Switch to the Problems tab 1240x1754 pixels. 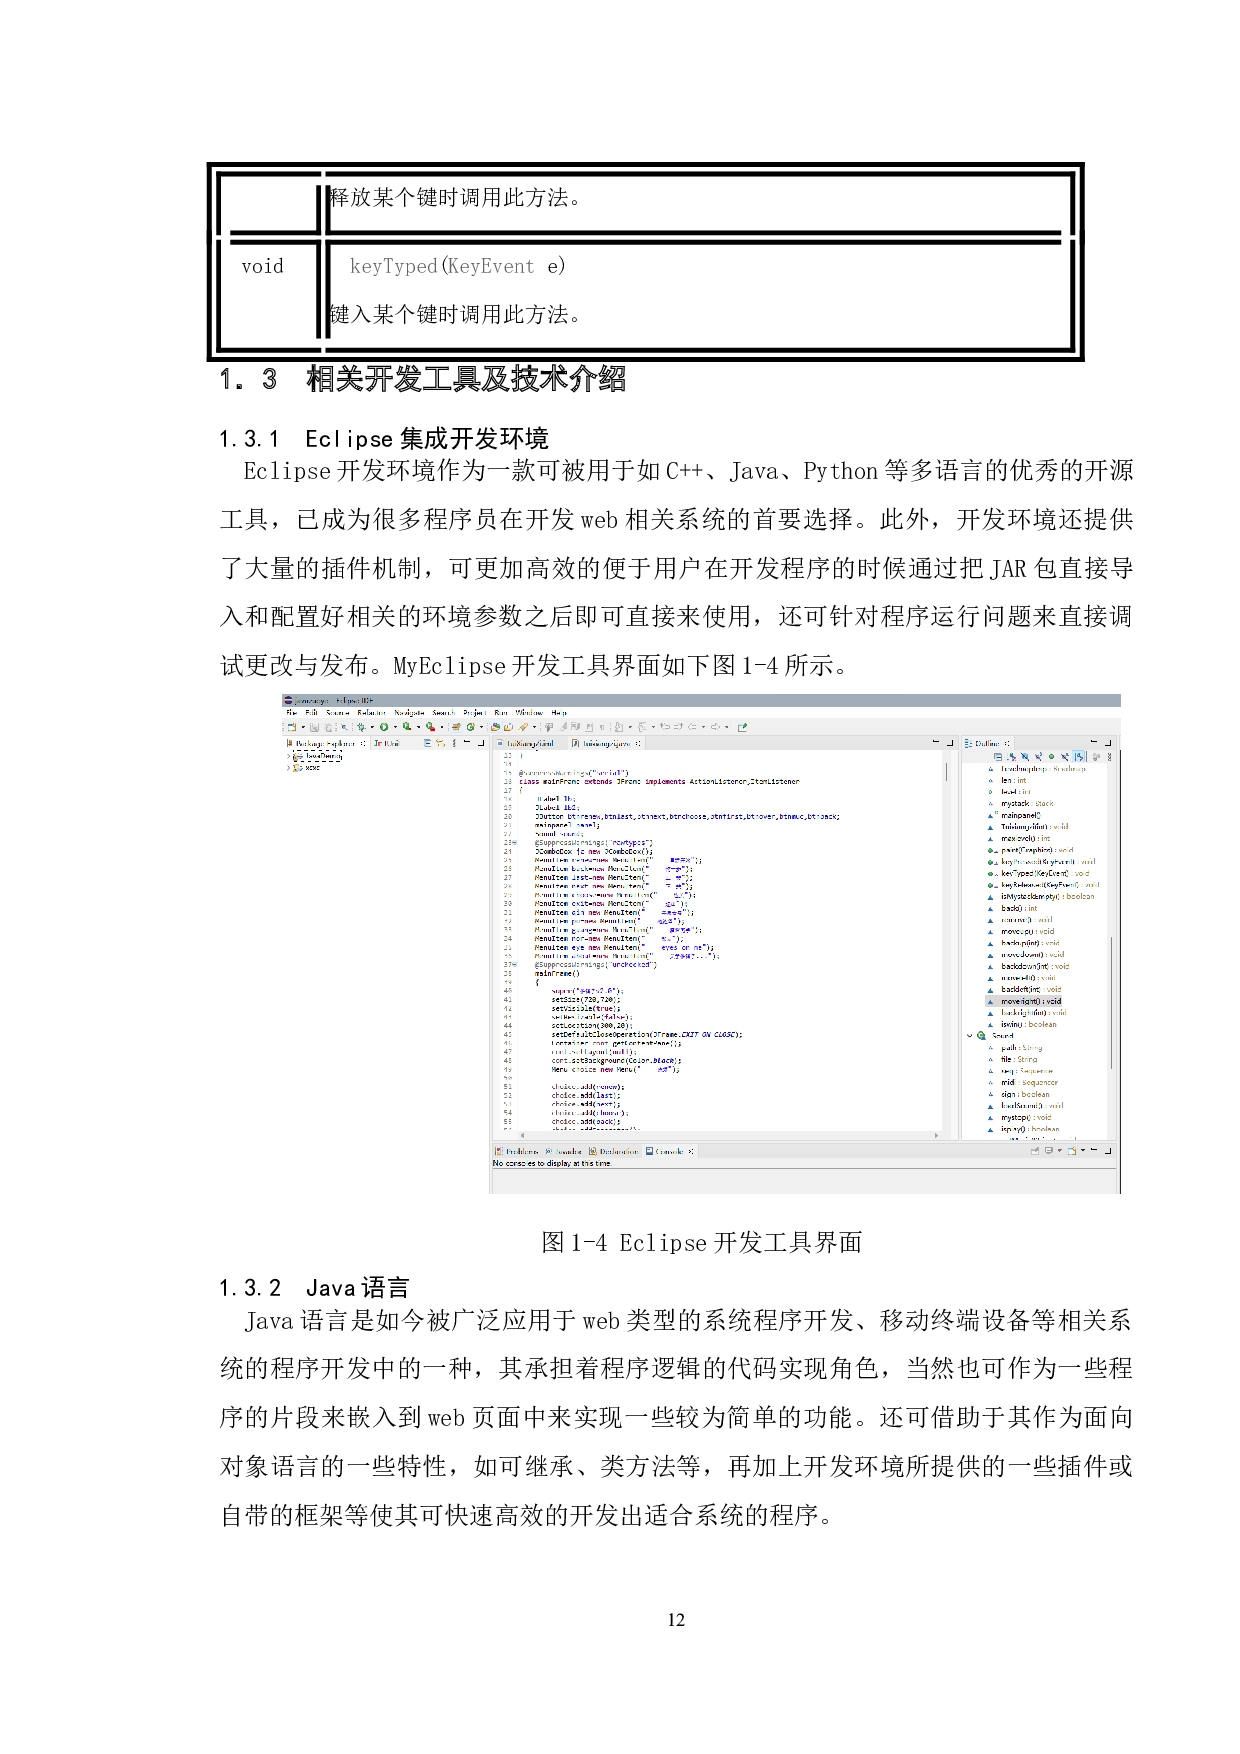pos(516,1151)
